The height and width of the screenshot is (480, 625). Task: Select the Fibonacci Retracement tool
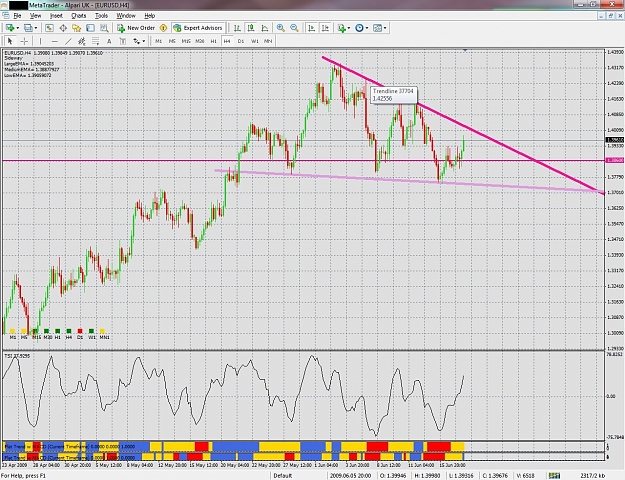tap(96, 41)
